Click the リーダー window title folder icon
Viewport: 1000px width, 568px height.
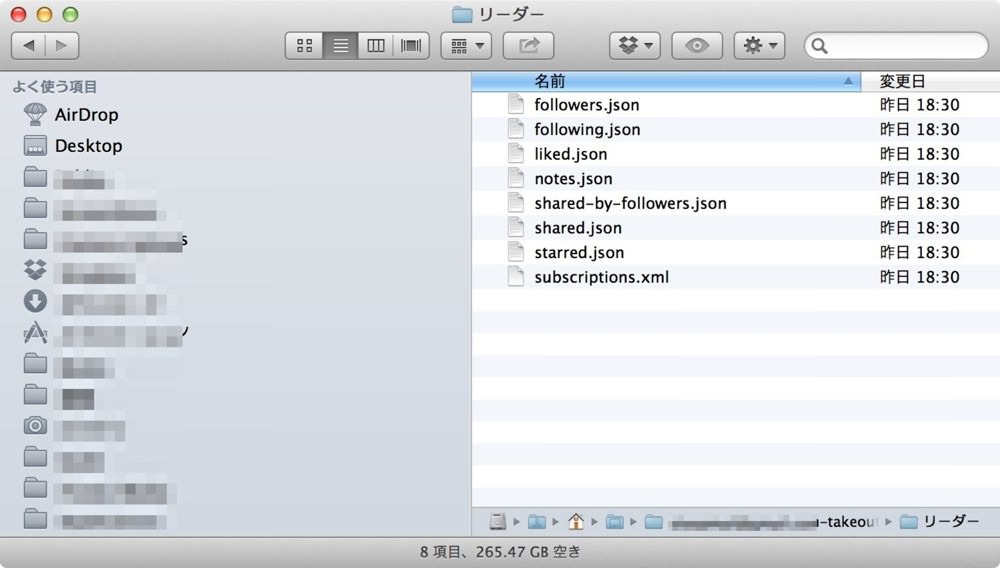(x=462, y=14)
